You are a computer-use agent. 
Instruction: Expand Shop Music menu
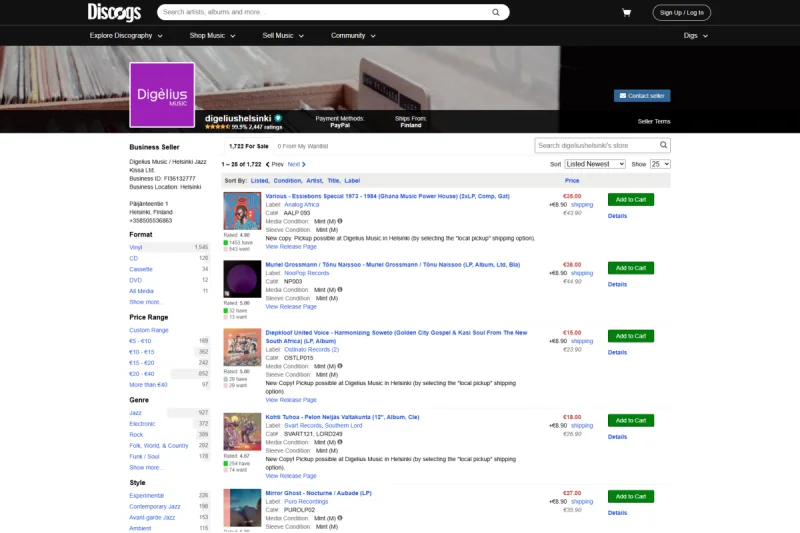pyautogui.click(x=212, y=36)
